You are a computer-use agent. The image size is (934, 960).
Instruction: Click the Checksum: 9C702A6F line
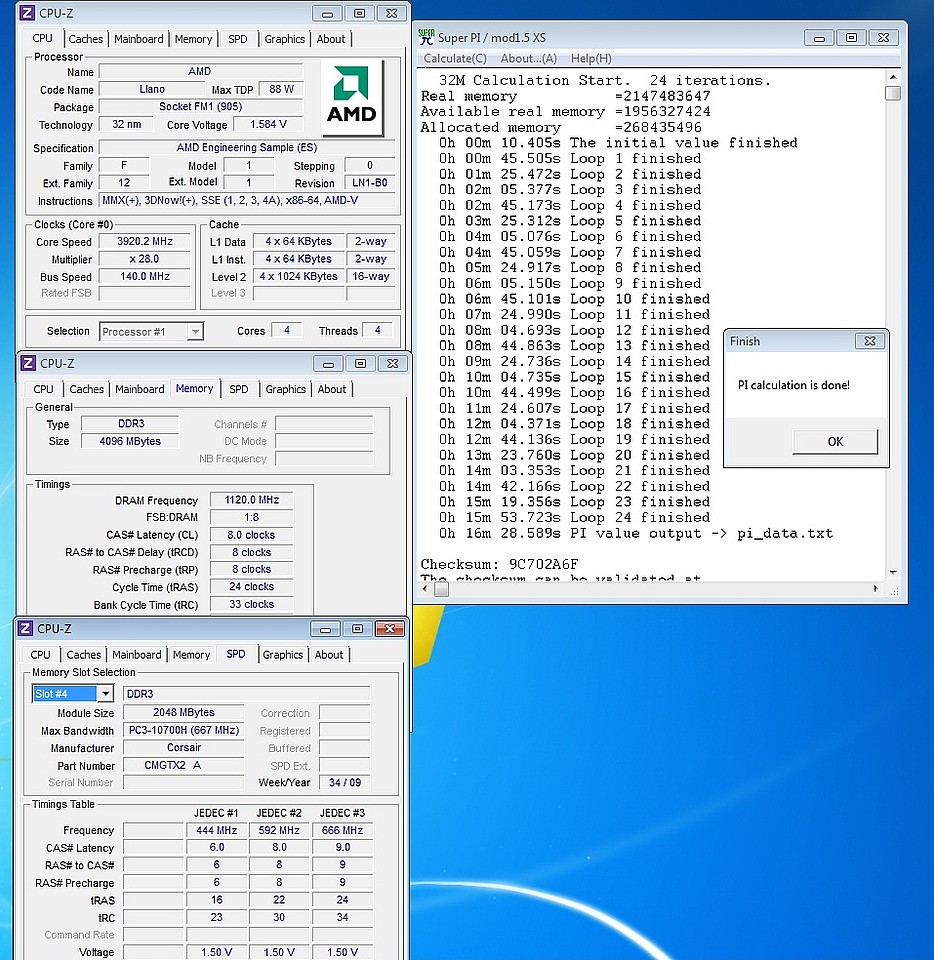pyautogui.click(x=499, y=564)
